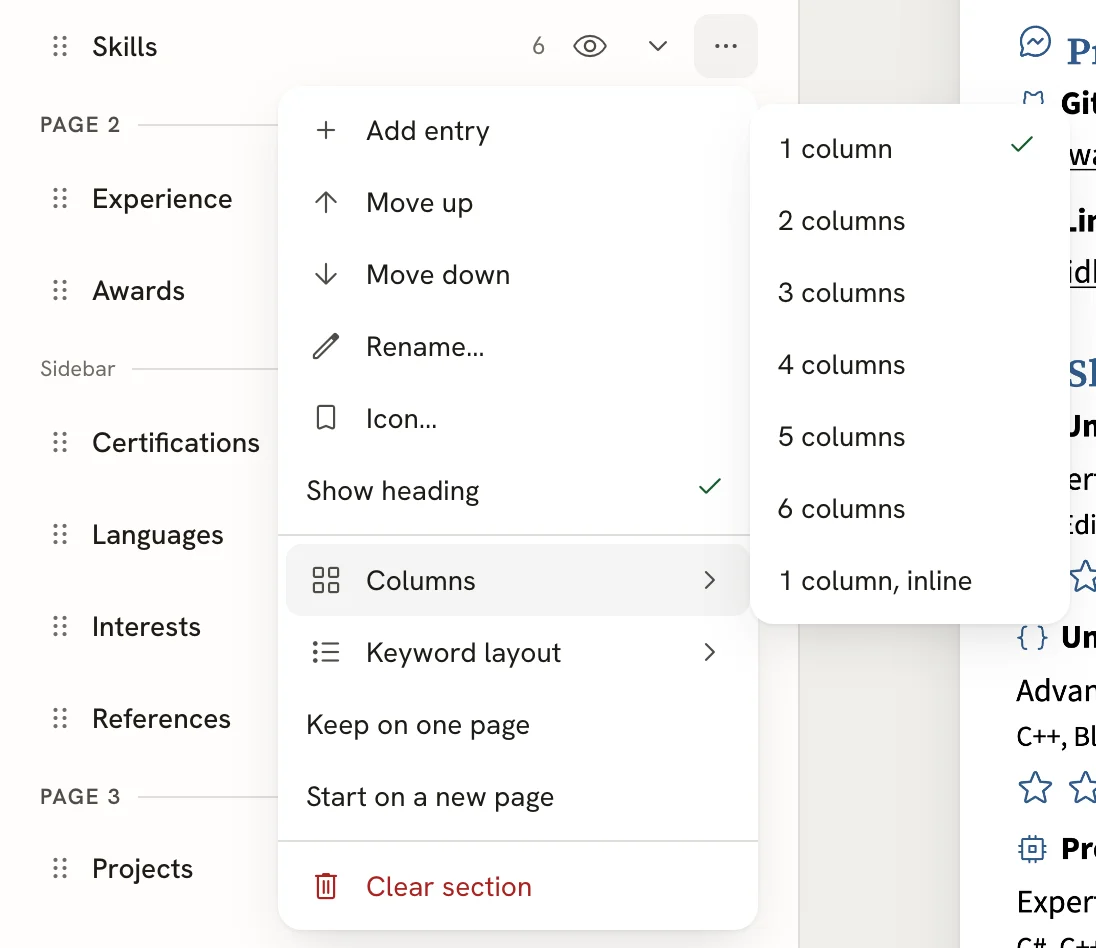
Task: Choose Move down from the menu
Action: pyautogui.click(x=518, y=274)
